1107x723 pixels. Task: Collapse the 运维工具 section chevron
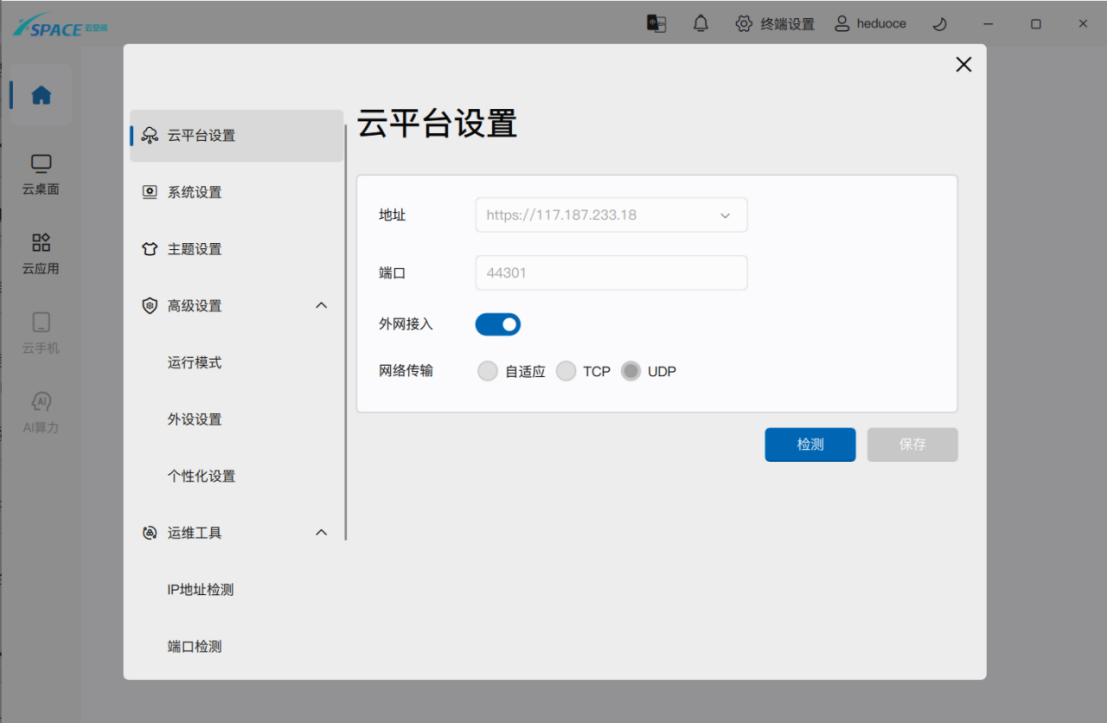(x=321, y=533)
